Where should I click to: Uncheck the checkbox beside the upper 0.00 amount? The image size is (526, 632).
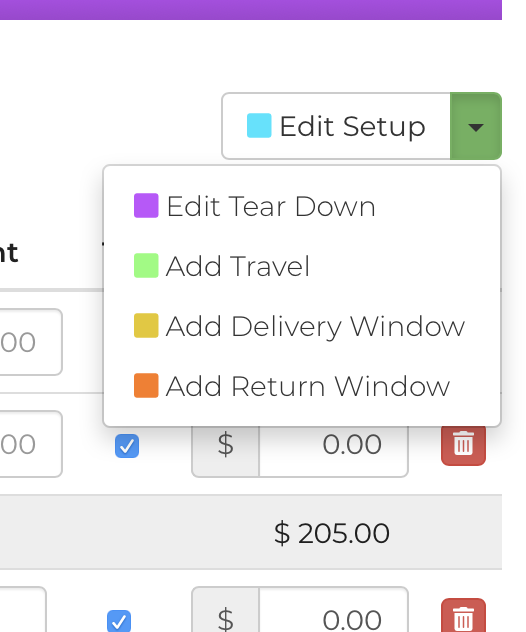(127, 446)
